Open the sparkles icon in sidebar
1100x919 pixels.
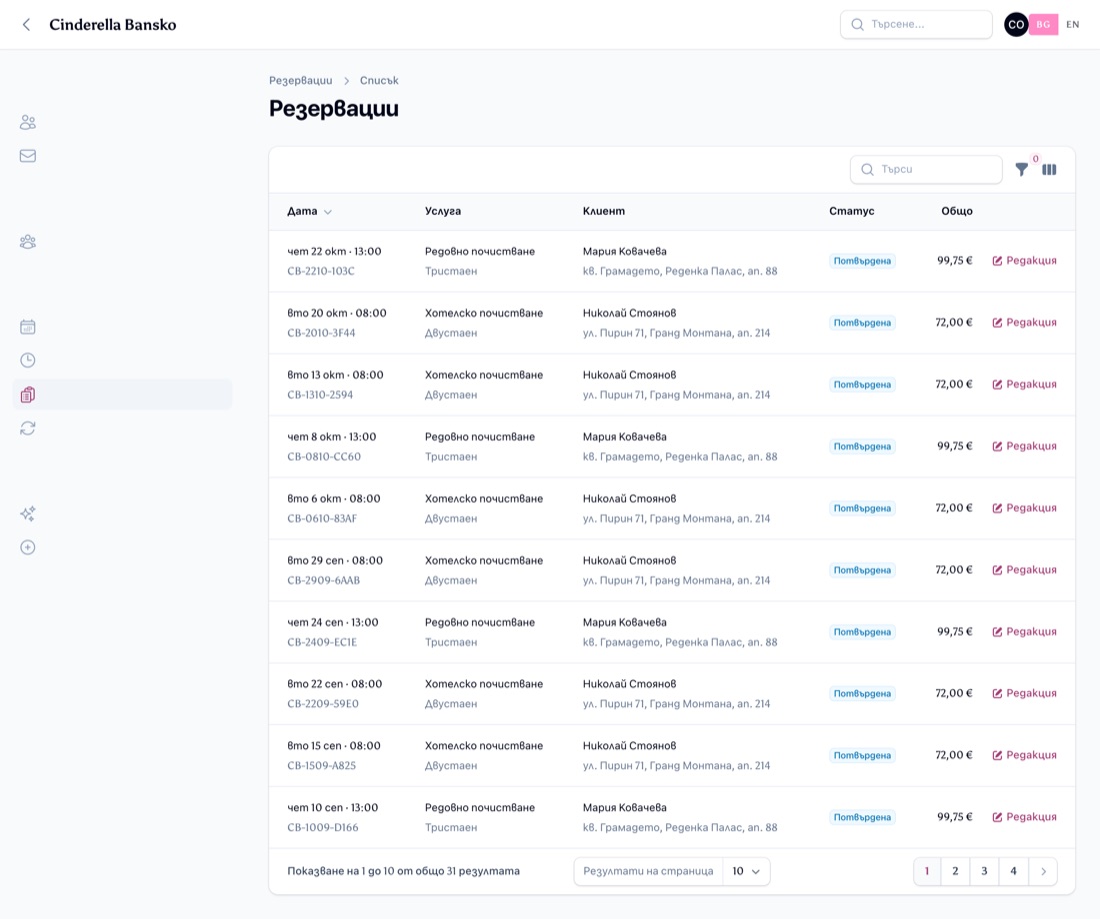[28, 514]
